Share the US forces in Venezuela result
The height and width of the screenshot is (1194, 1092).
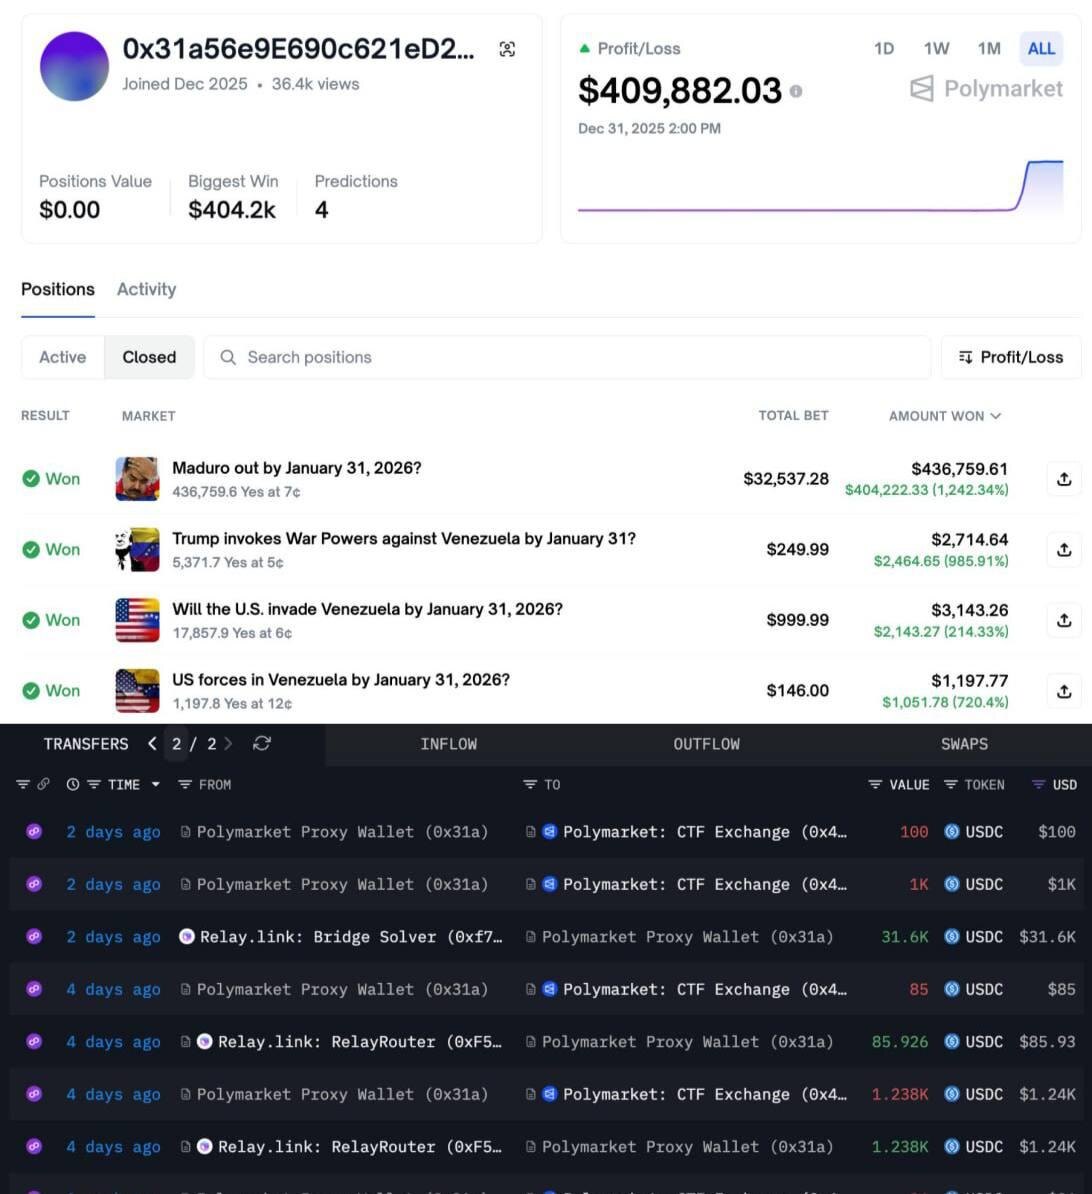pyautogui.click(x=1064, y=691)
